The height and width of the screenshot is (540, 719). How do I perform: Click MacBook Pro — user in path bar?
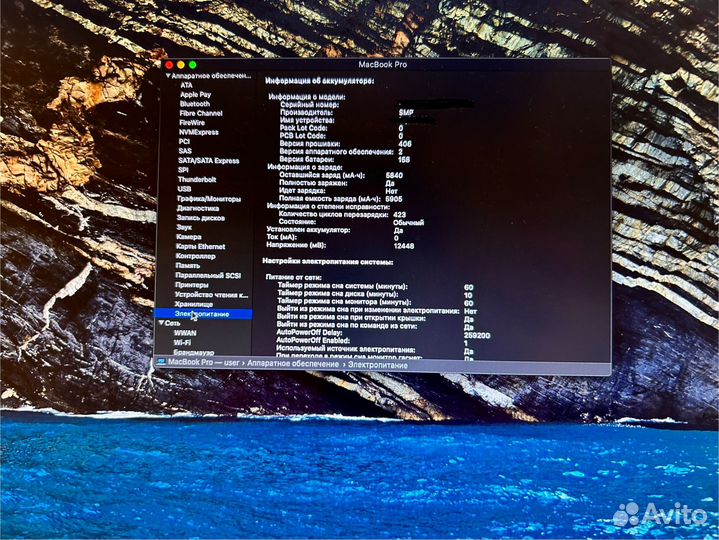pyautogui.click(x=203, y=362)
